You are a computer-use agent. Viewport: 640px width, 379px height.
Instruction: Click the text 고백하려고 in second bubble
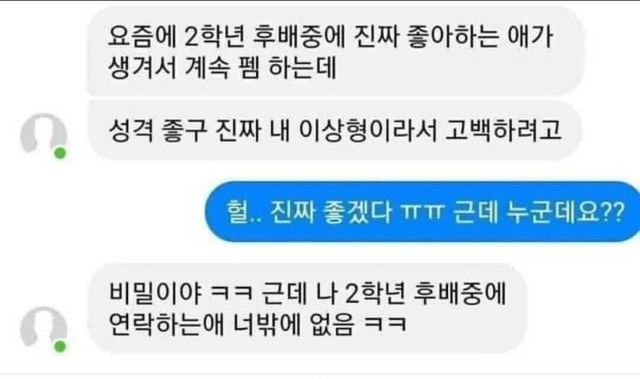pyautogui.click(x=503, y=131)
